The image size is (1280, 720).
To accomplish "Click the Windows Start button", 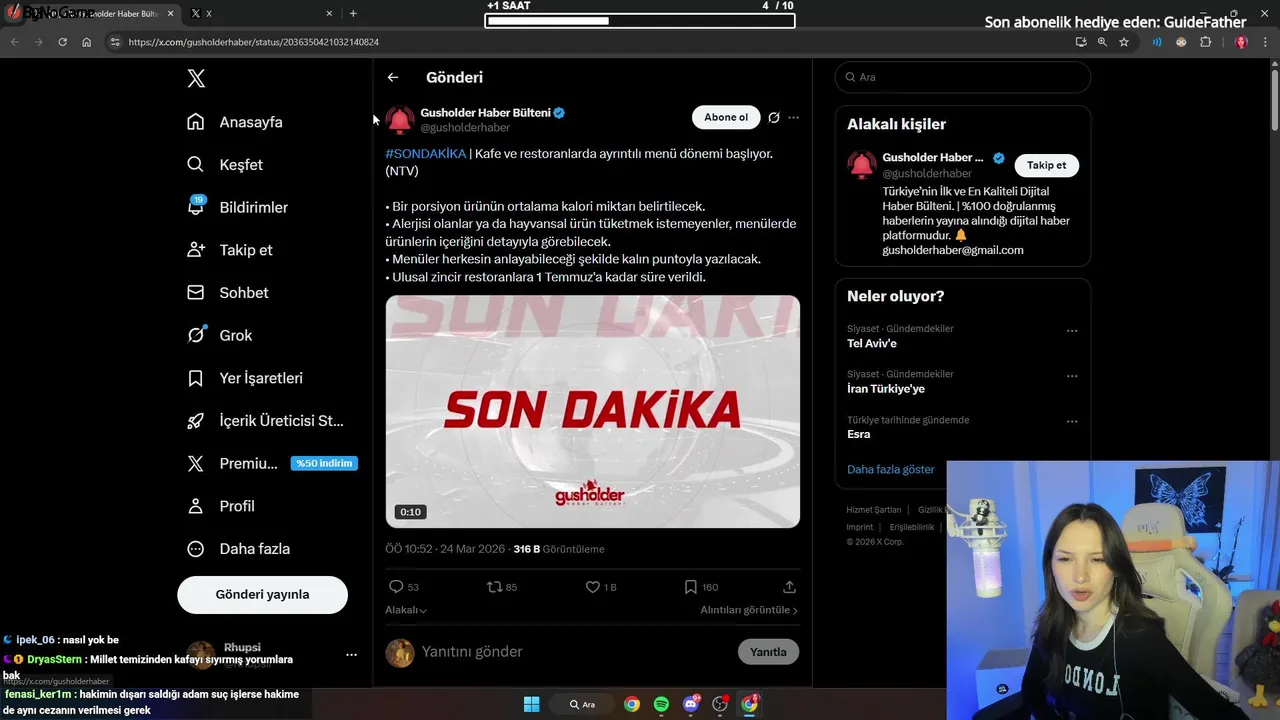I will click(x=532, y=704).
